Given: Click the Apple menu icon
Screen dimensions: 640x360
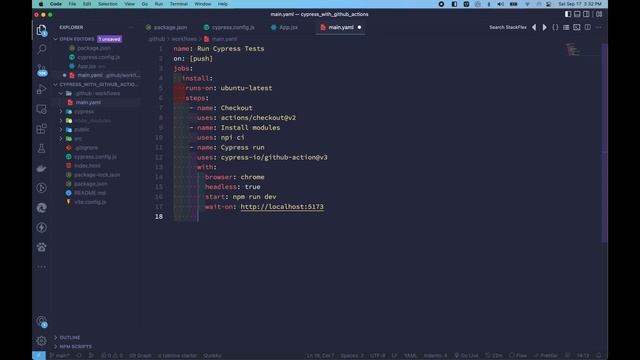Looking at the screenshot, I should click(40, 4).
